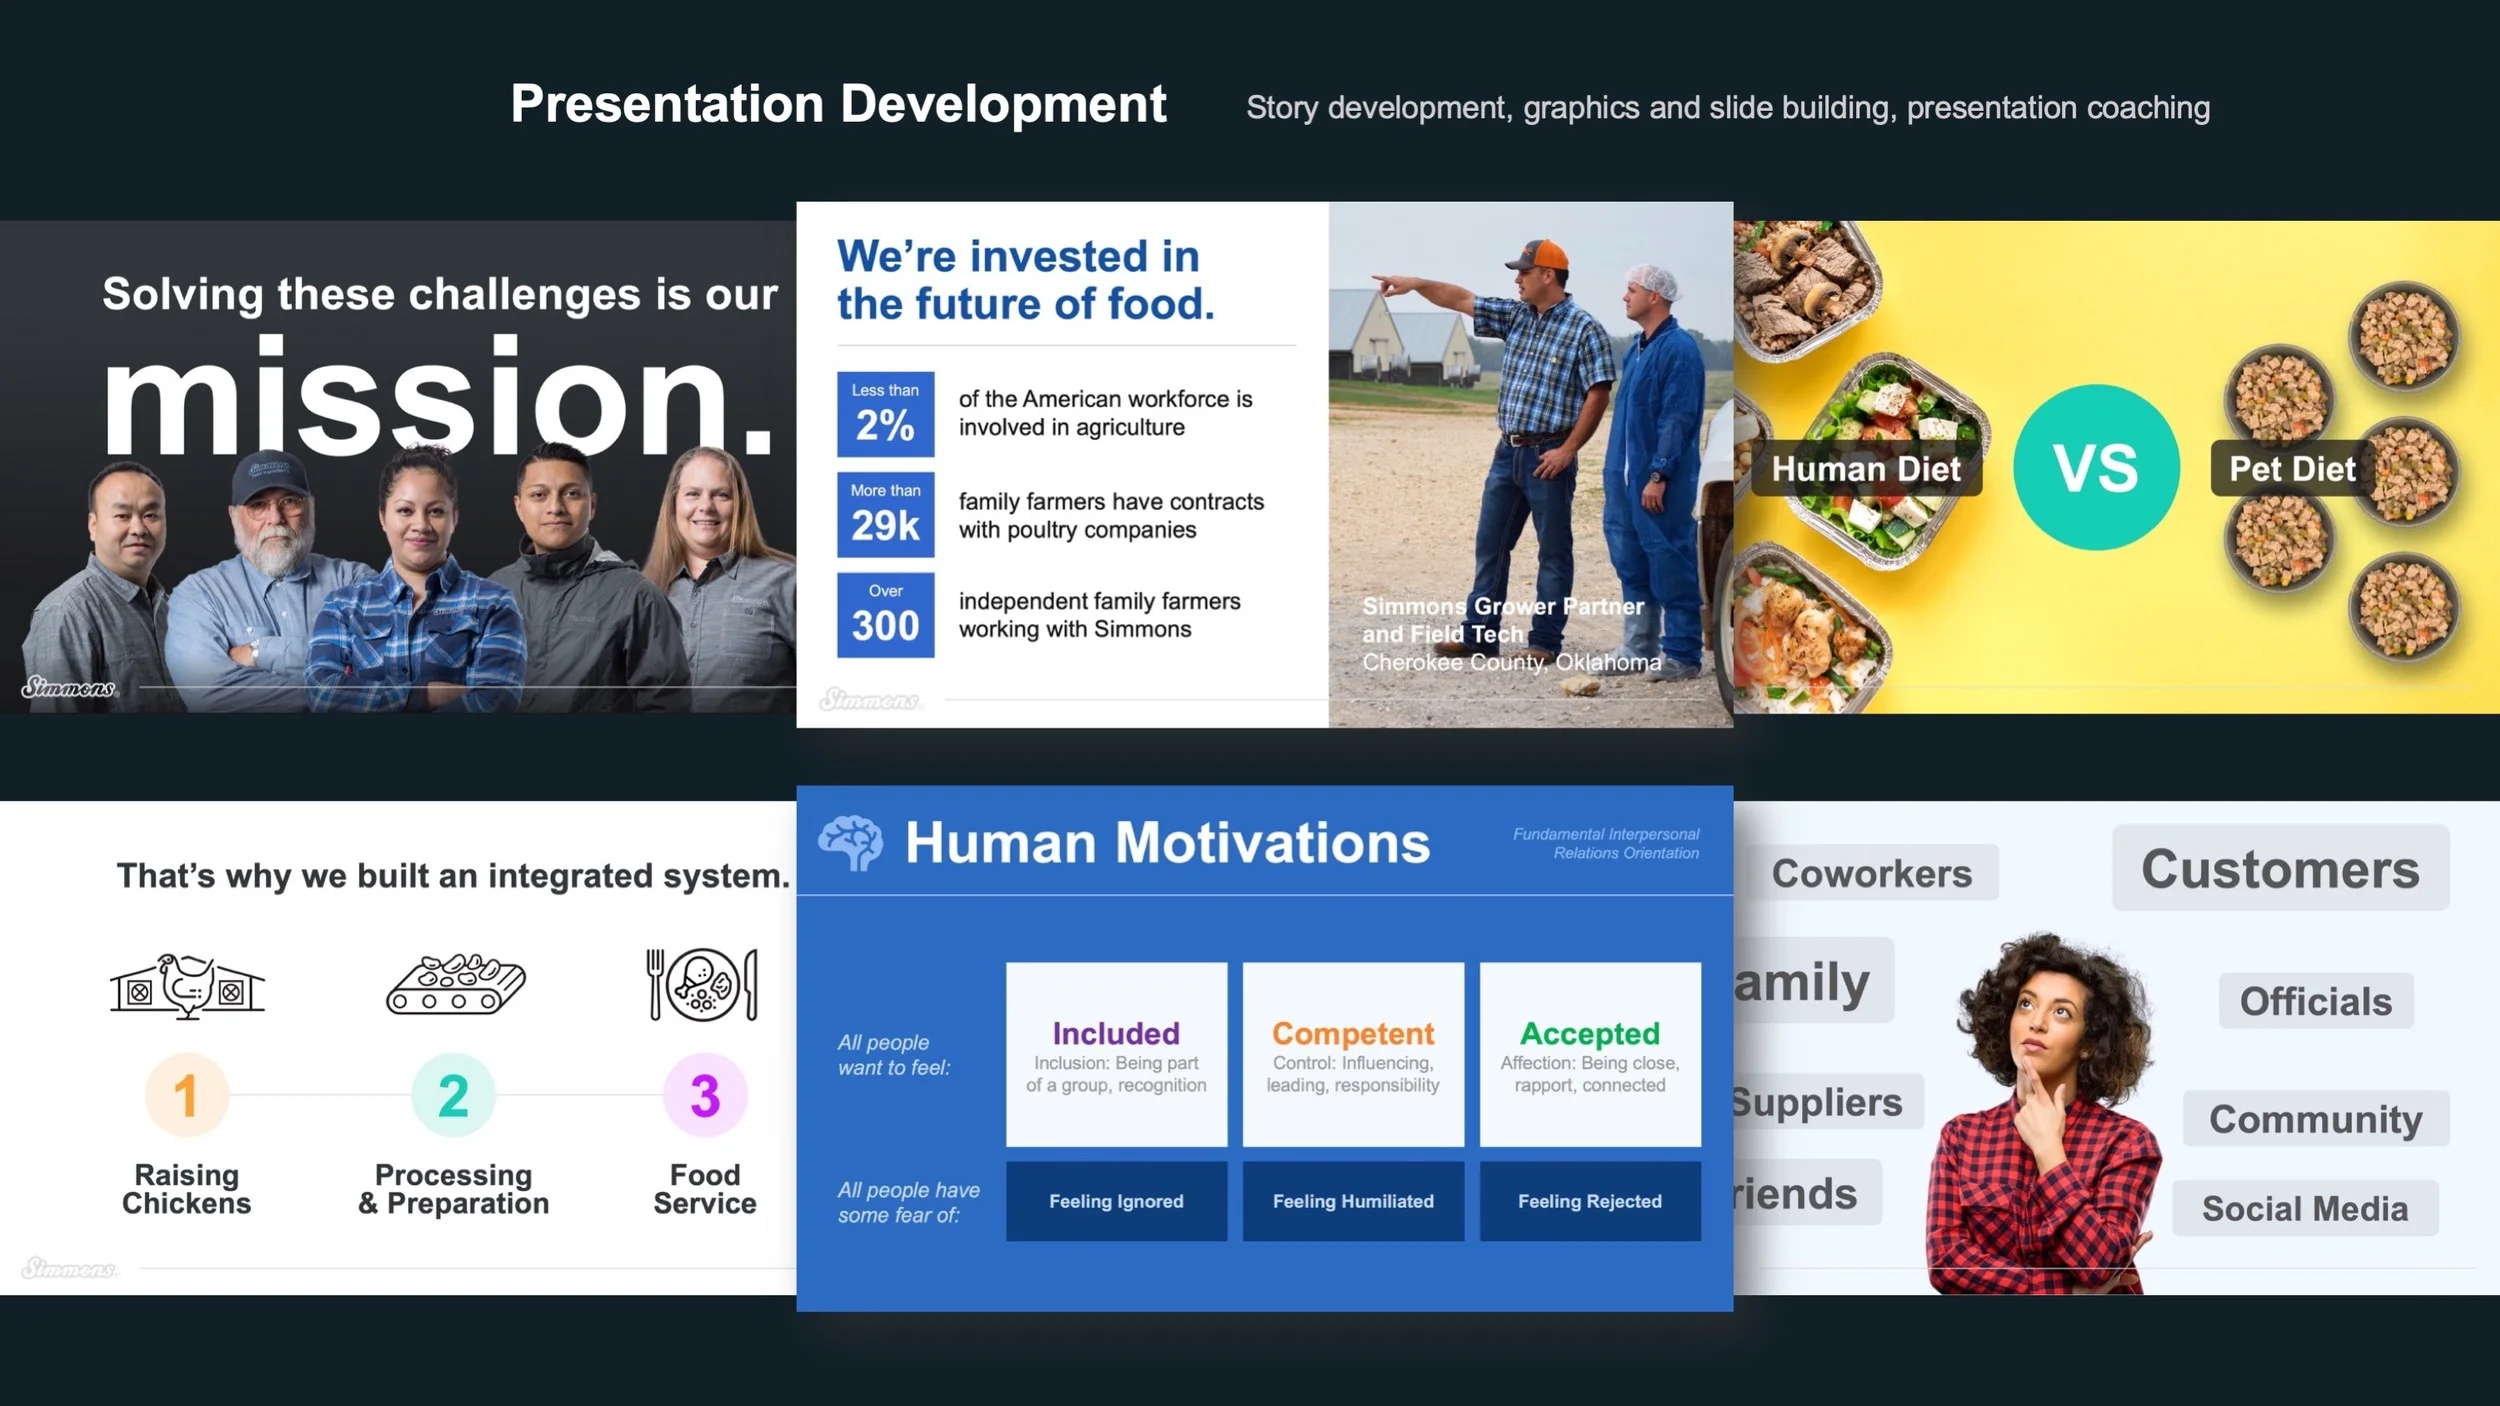The width and height of the screenshot is (2500, 1406).
Task: Click the teal VS circle
Action: point(2096,467)
